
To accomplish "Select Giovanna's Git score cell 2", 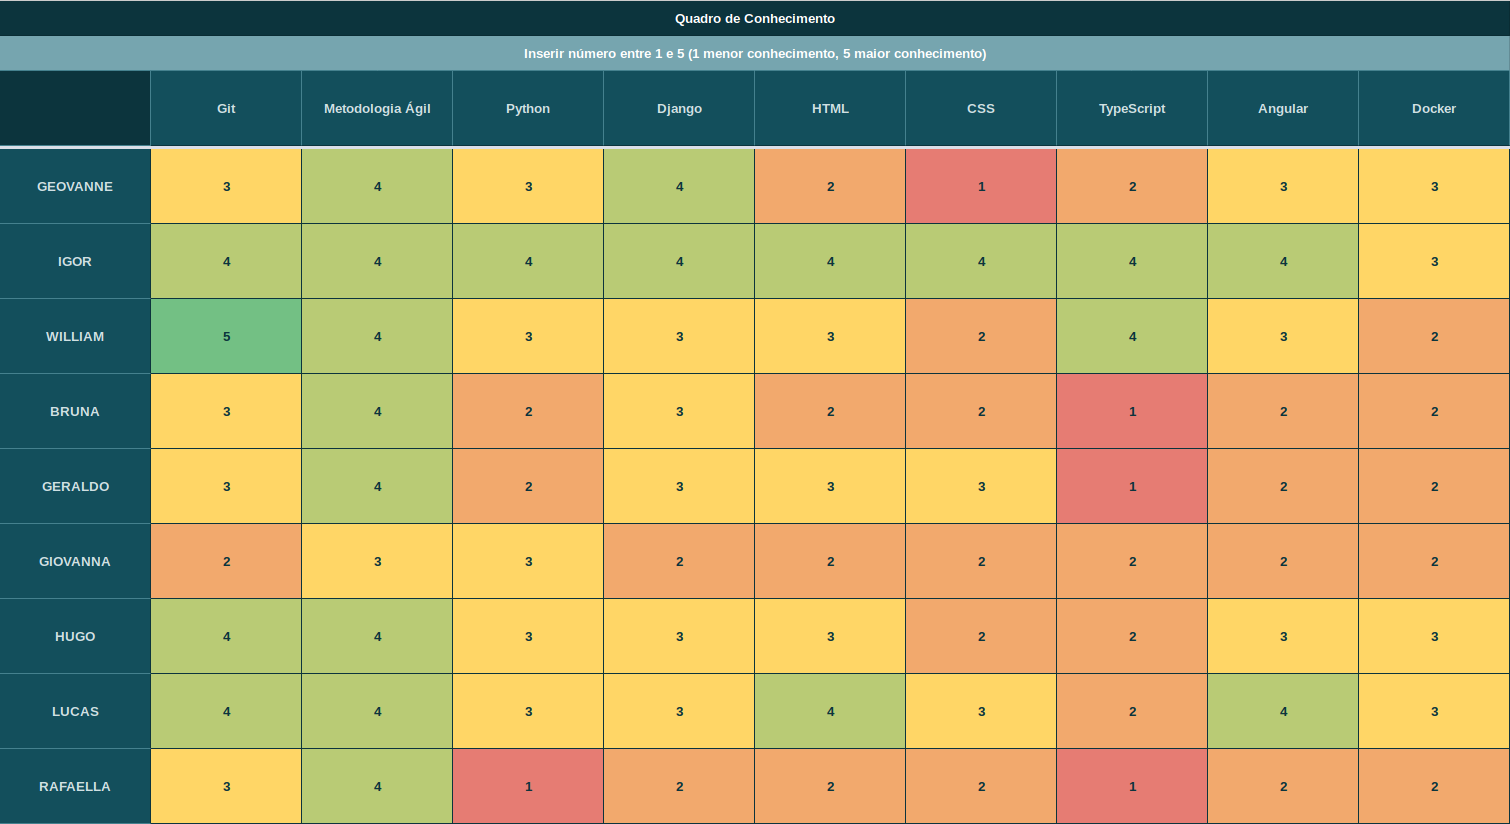I will click(226, 561).
